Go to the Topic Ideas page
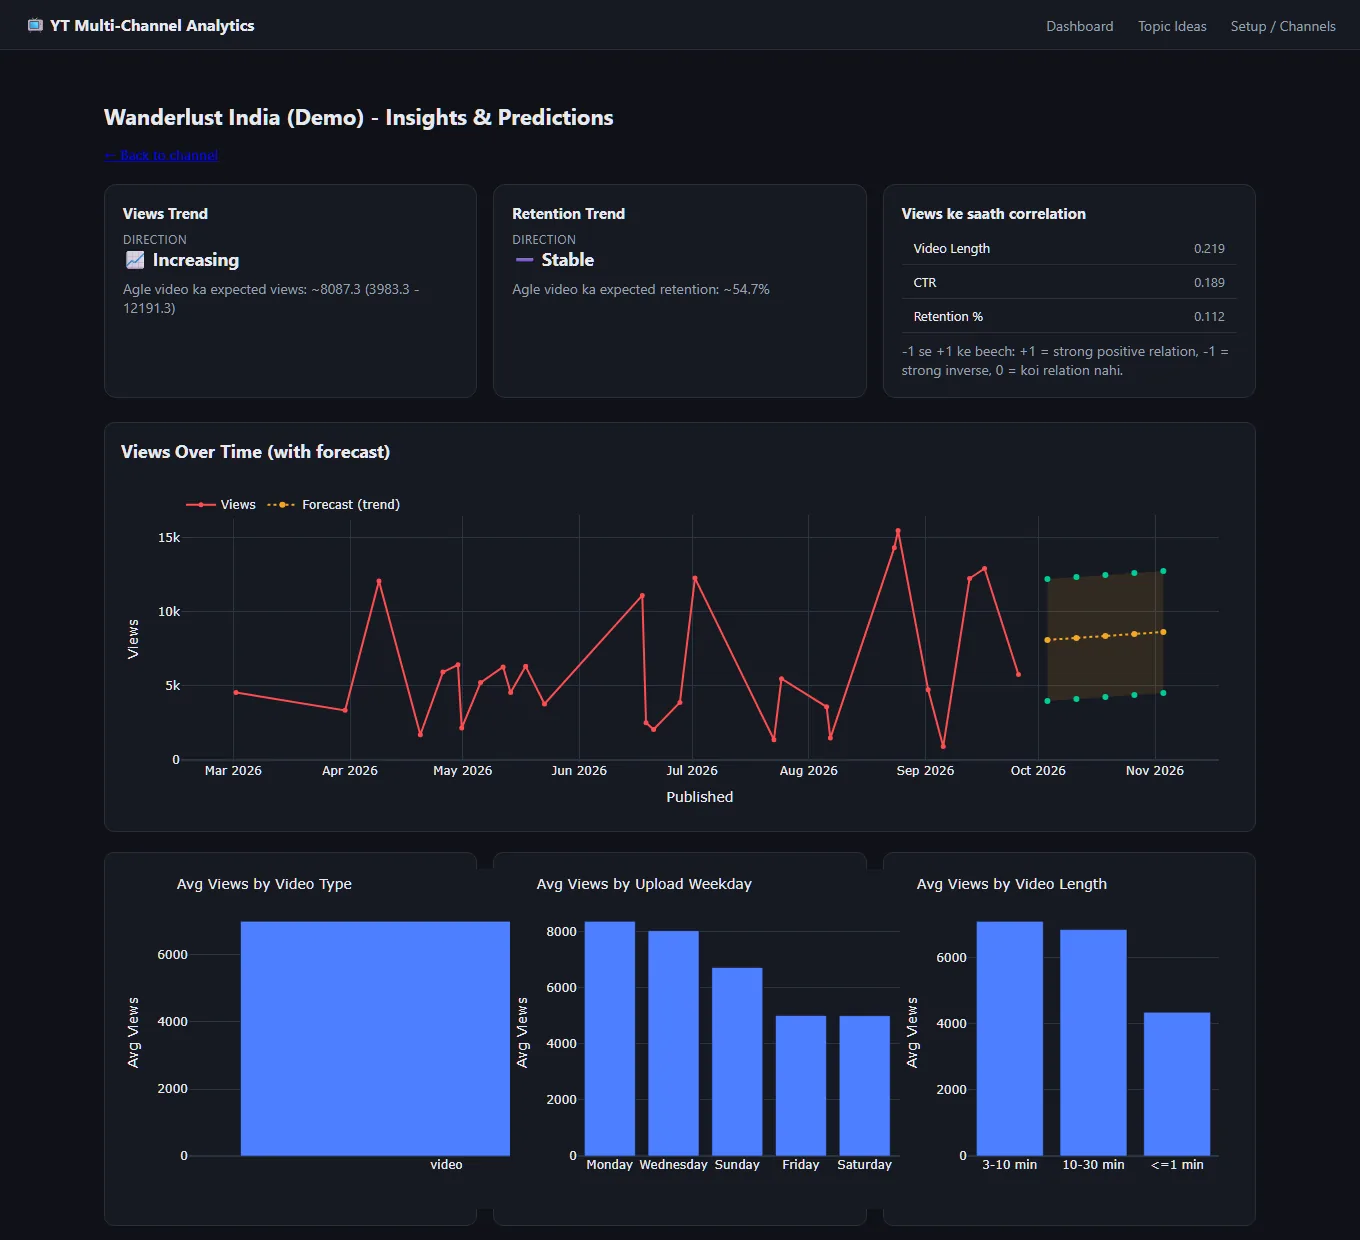Image resolution: width=1360 pixels, height=1240 pixels. point(1172,26)
